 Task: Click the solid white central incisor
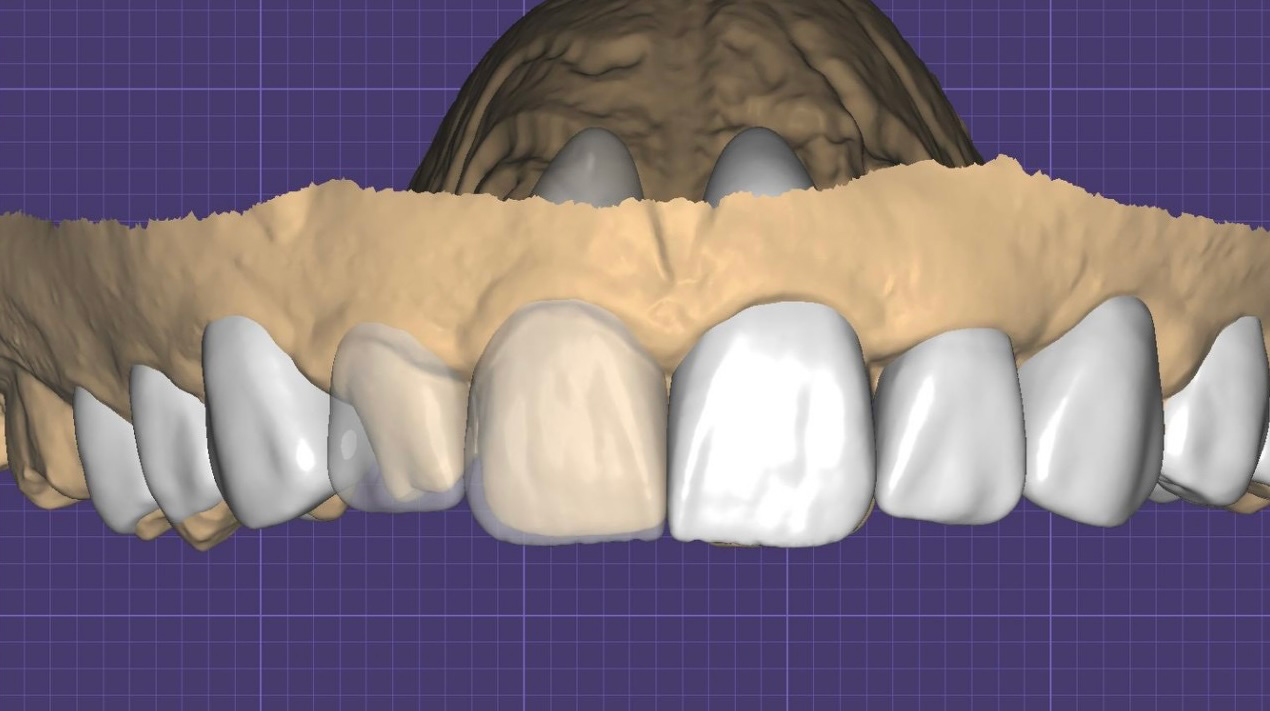(768, 425)
